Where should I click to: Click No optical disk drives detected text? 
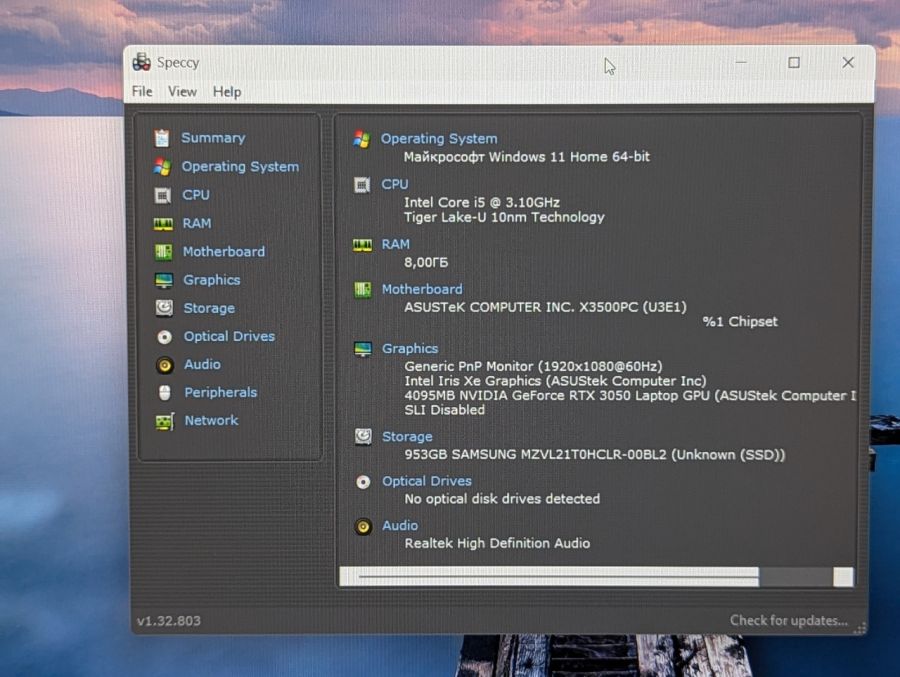[x=502, y=499]
